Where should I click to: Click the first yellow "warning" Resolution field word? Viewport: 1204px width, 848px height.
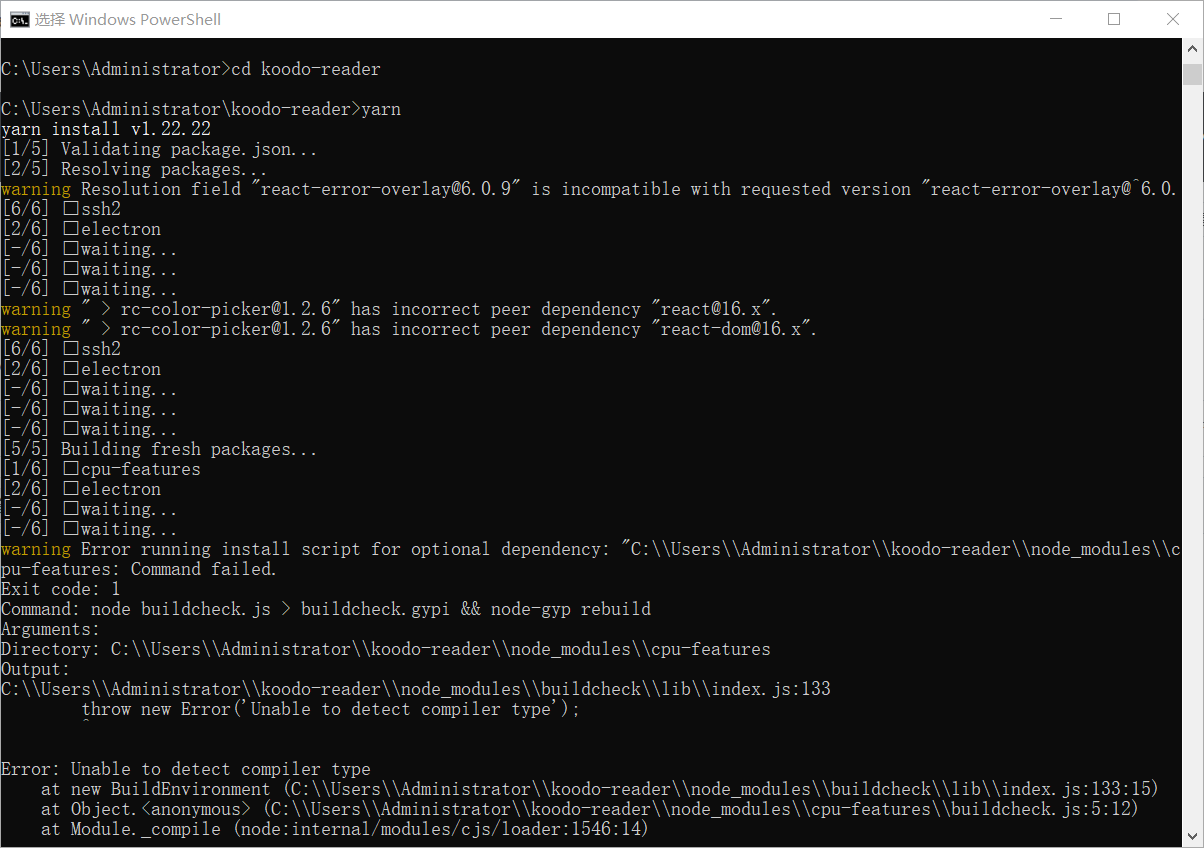(36, 189)
